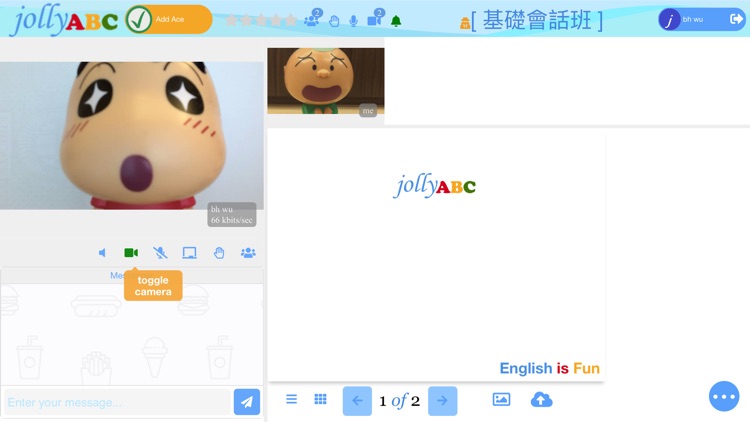Open the participants icon in the header
Viewport: 750px width, 422px height.
coord(313,18)
